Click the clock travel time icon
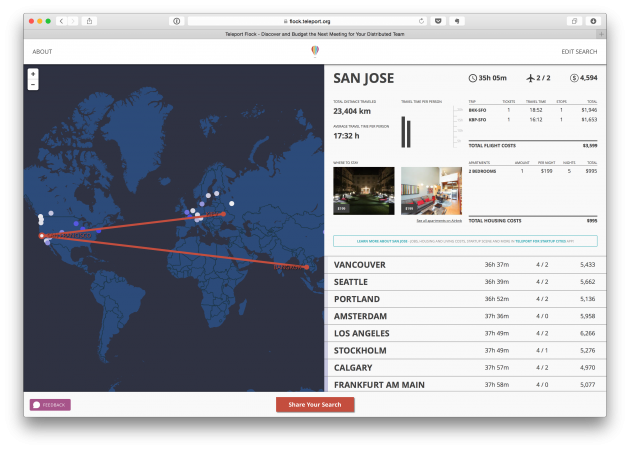Image resolution: width=630 pixels, height=450 pixels. point(473,78)
